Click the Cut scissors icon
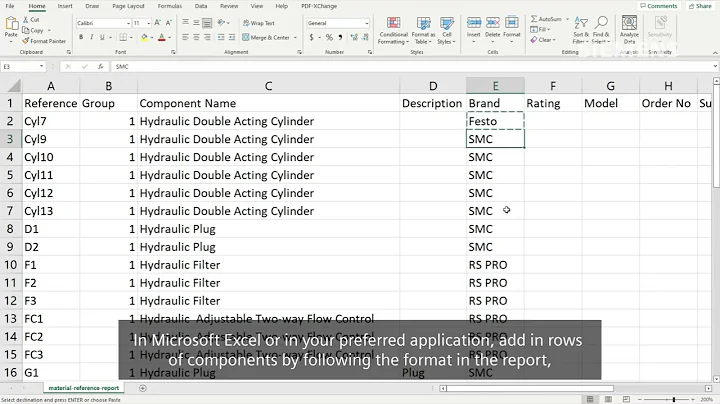The image size is (720, 404). [26, 20]
